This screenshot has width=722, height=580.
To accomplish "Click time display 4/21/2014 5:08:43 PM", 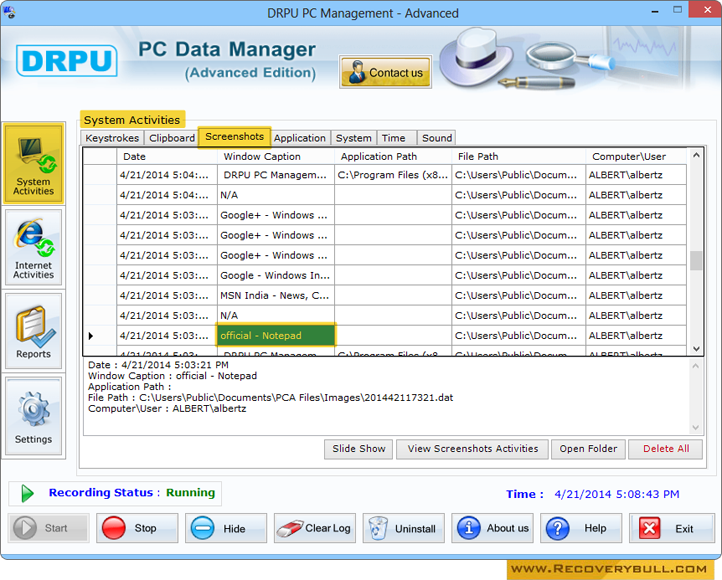I will click(x=617, y=494).
